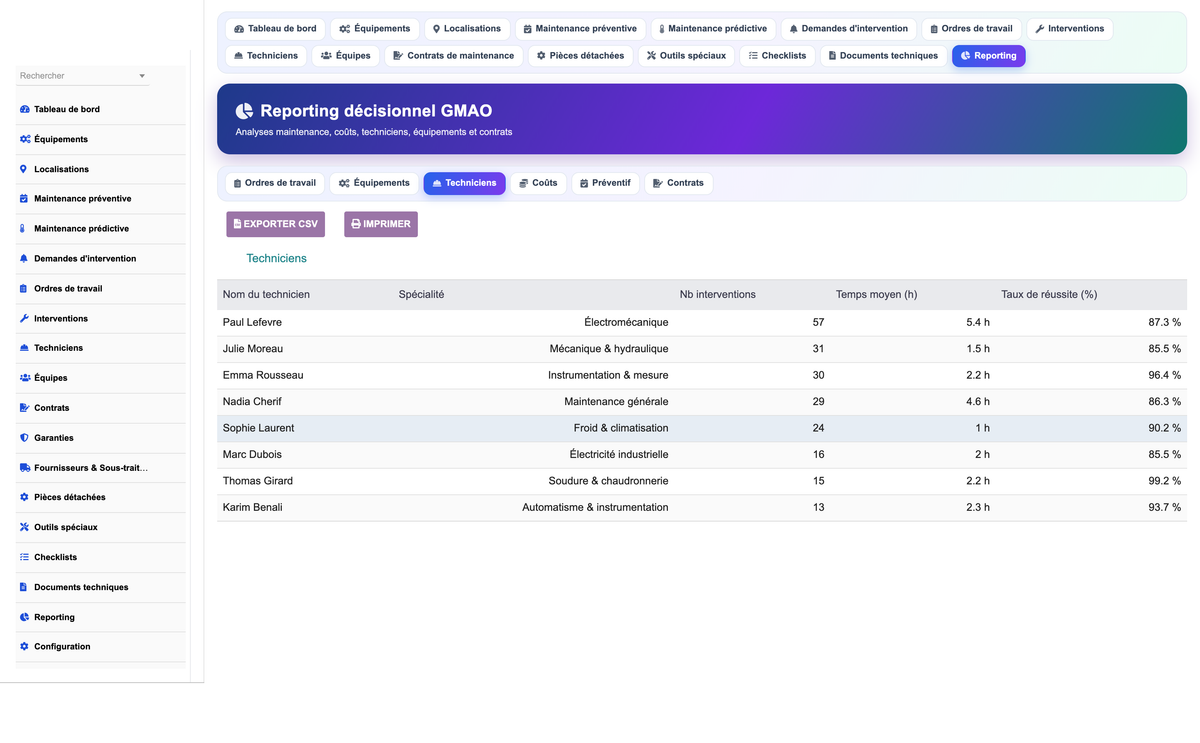The width and height of the screenshot is (1200, 743).
Task: Open Équipements in top navigation
Action: coord(375,29)
